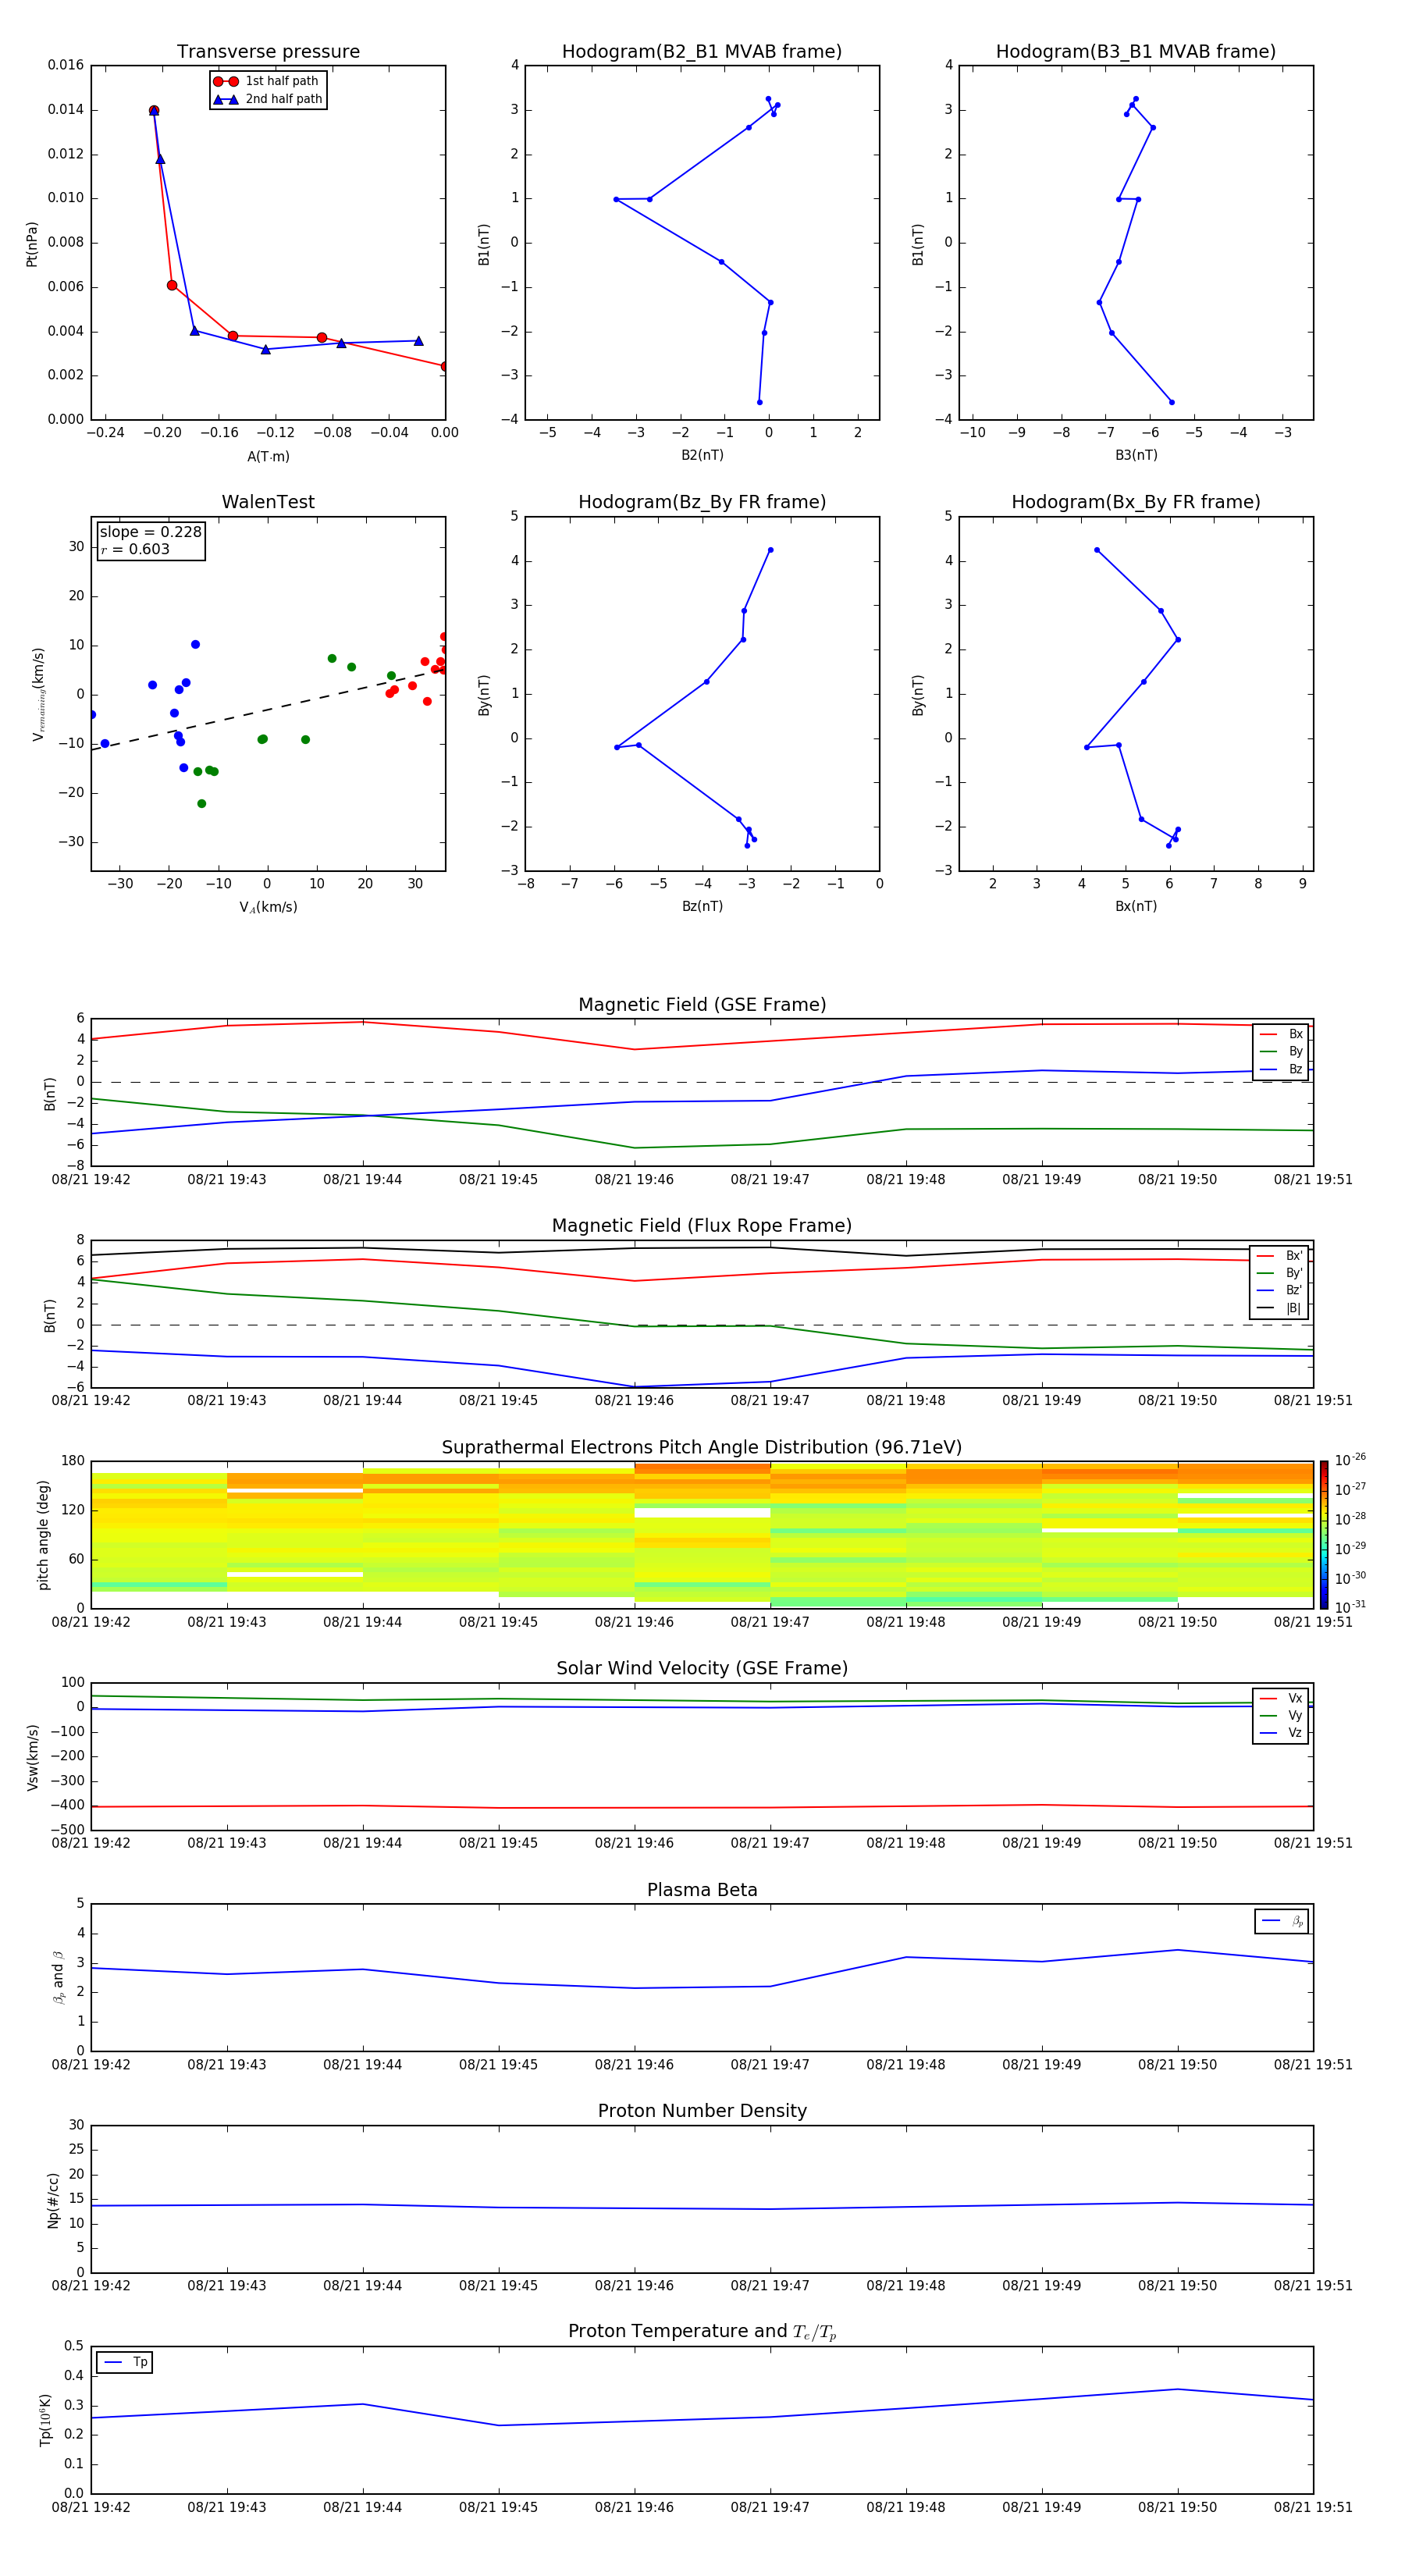Select the 'Magnetic Field (GSE Frame)' title

tap(702, 1005)
